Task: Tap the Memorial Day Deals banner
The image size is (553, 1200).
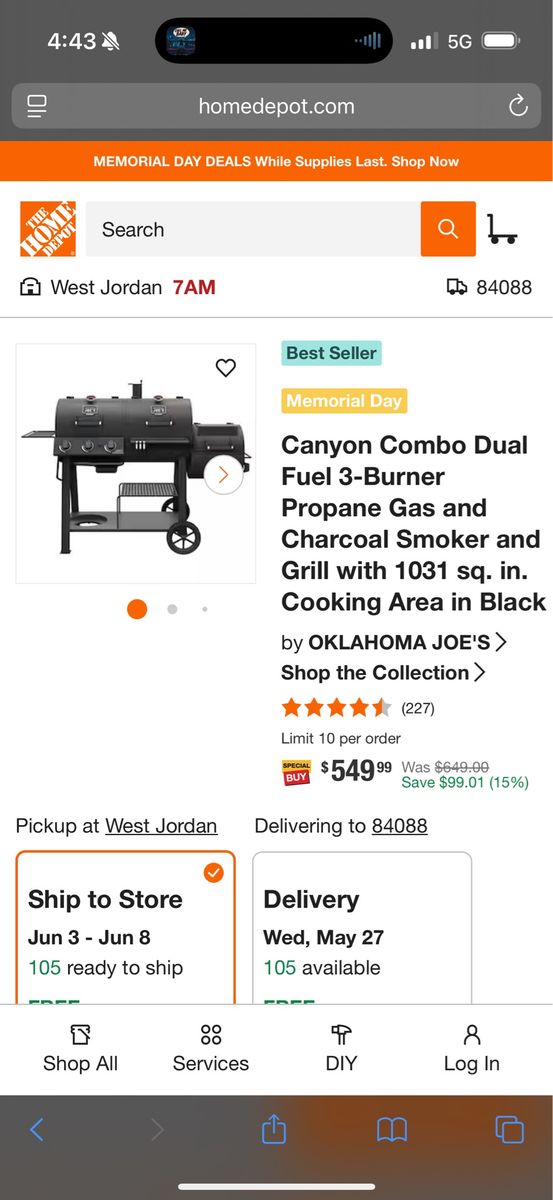Action: coord(276,161)
